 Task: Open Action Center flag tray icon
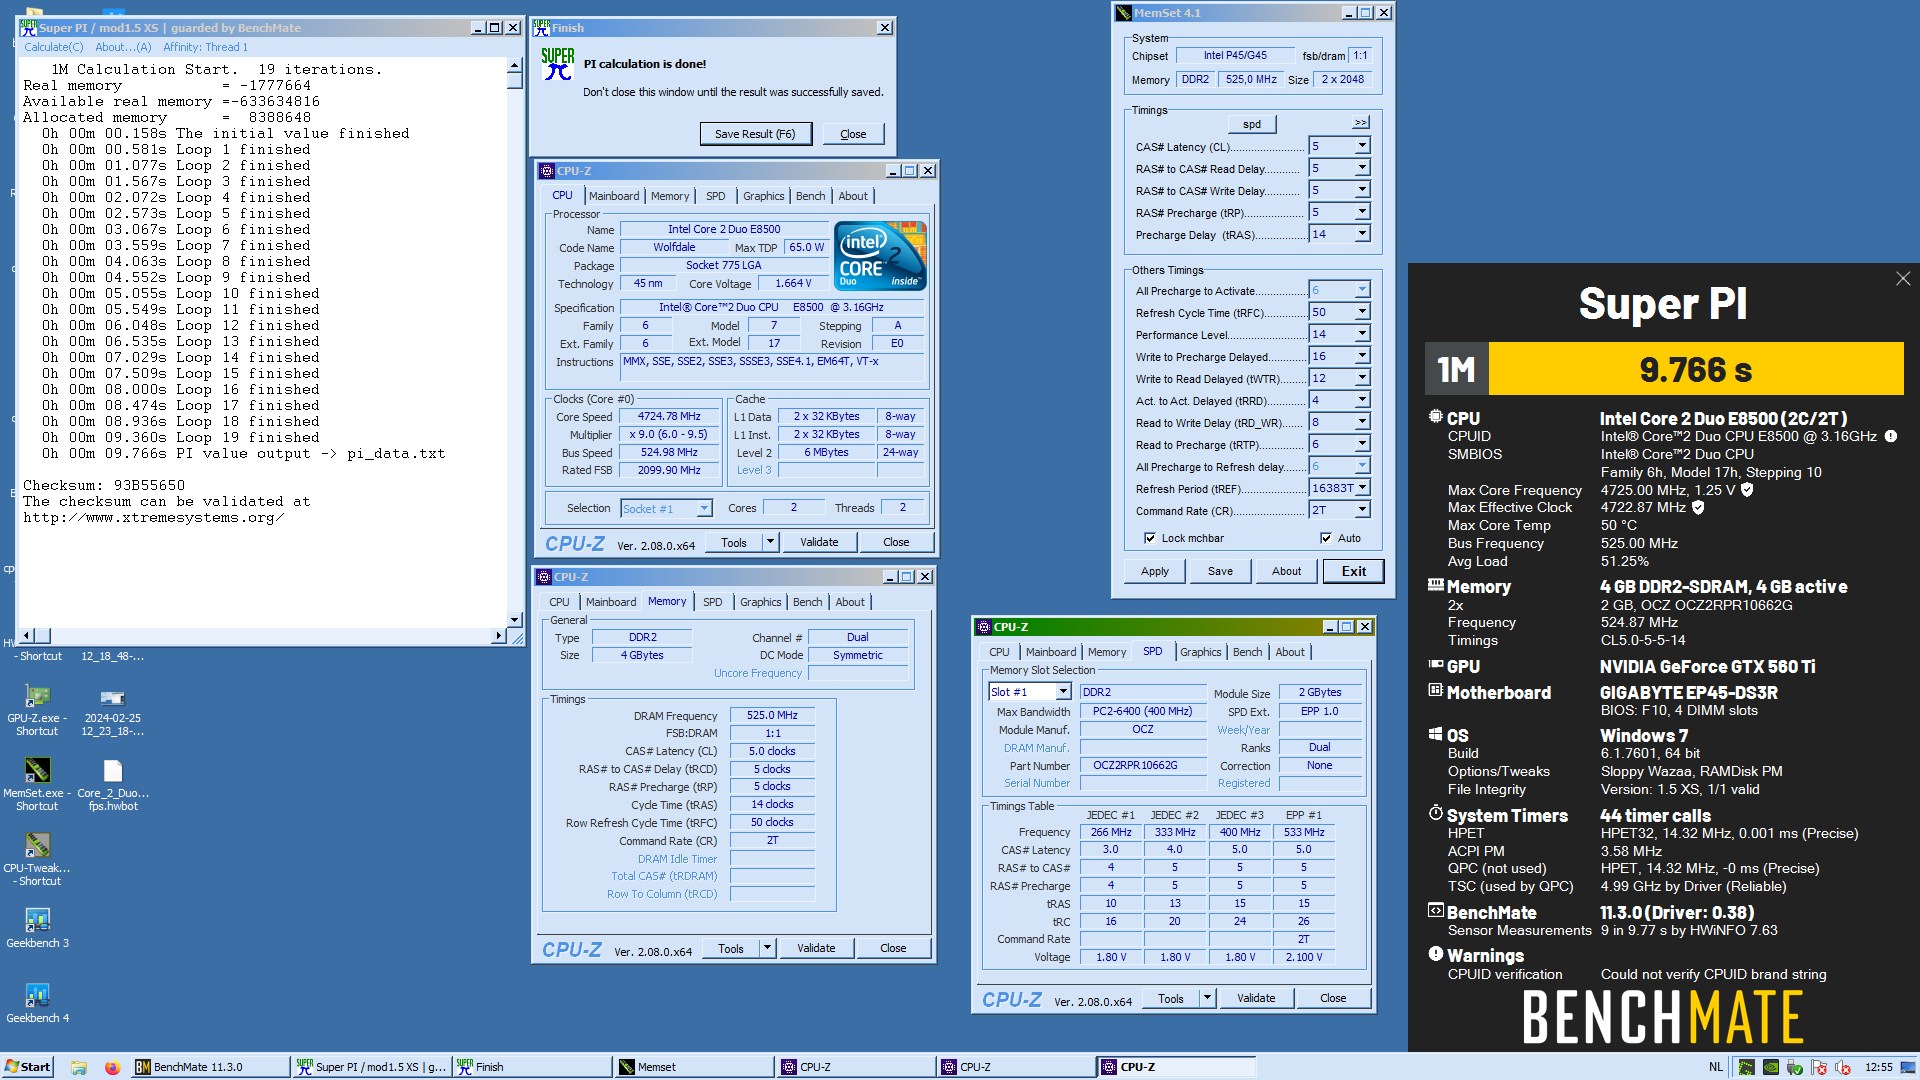1819,1067
